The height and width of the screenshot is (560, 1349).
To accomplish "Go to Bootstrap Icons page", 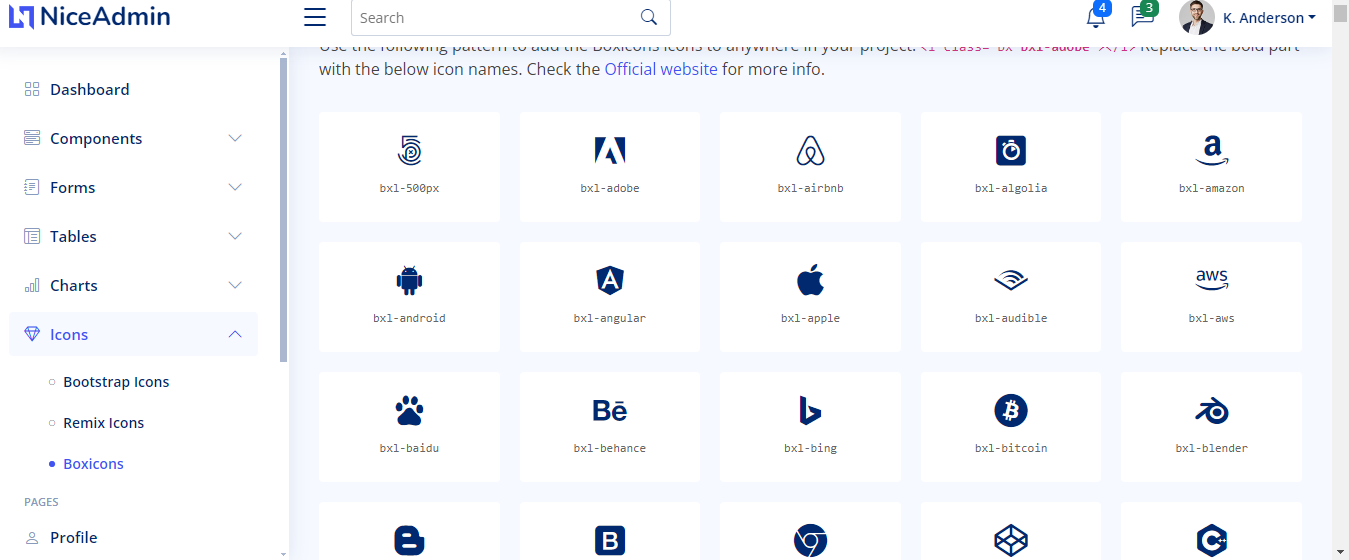I will pos(116,382).
